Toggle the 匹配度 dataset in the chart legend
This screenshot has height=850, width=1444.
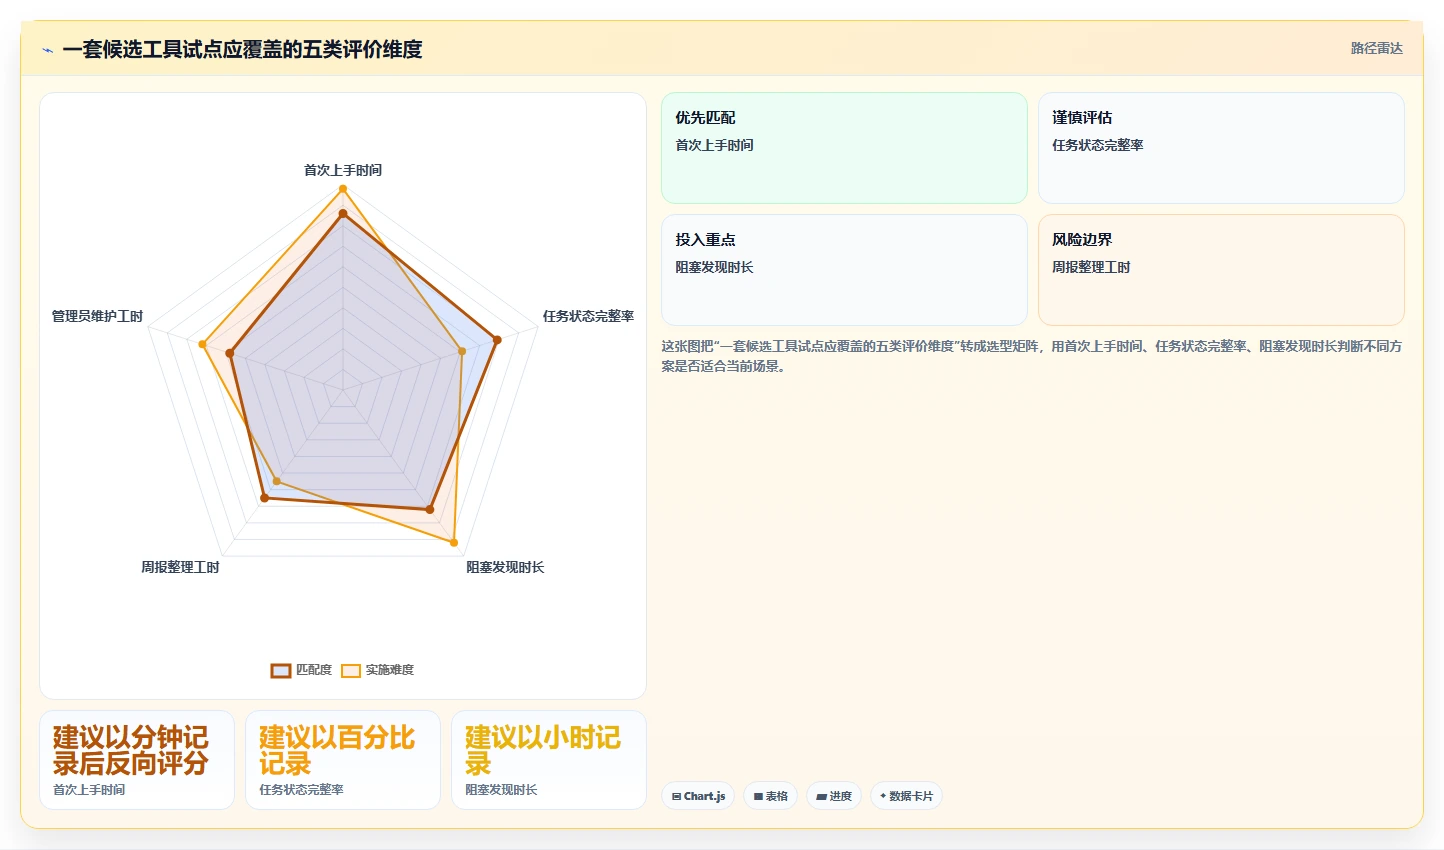click(x=301, y=670)
